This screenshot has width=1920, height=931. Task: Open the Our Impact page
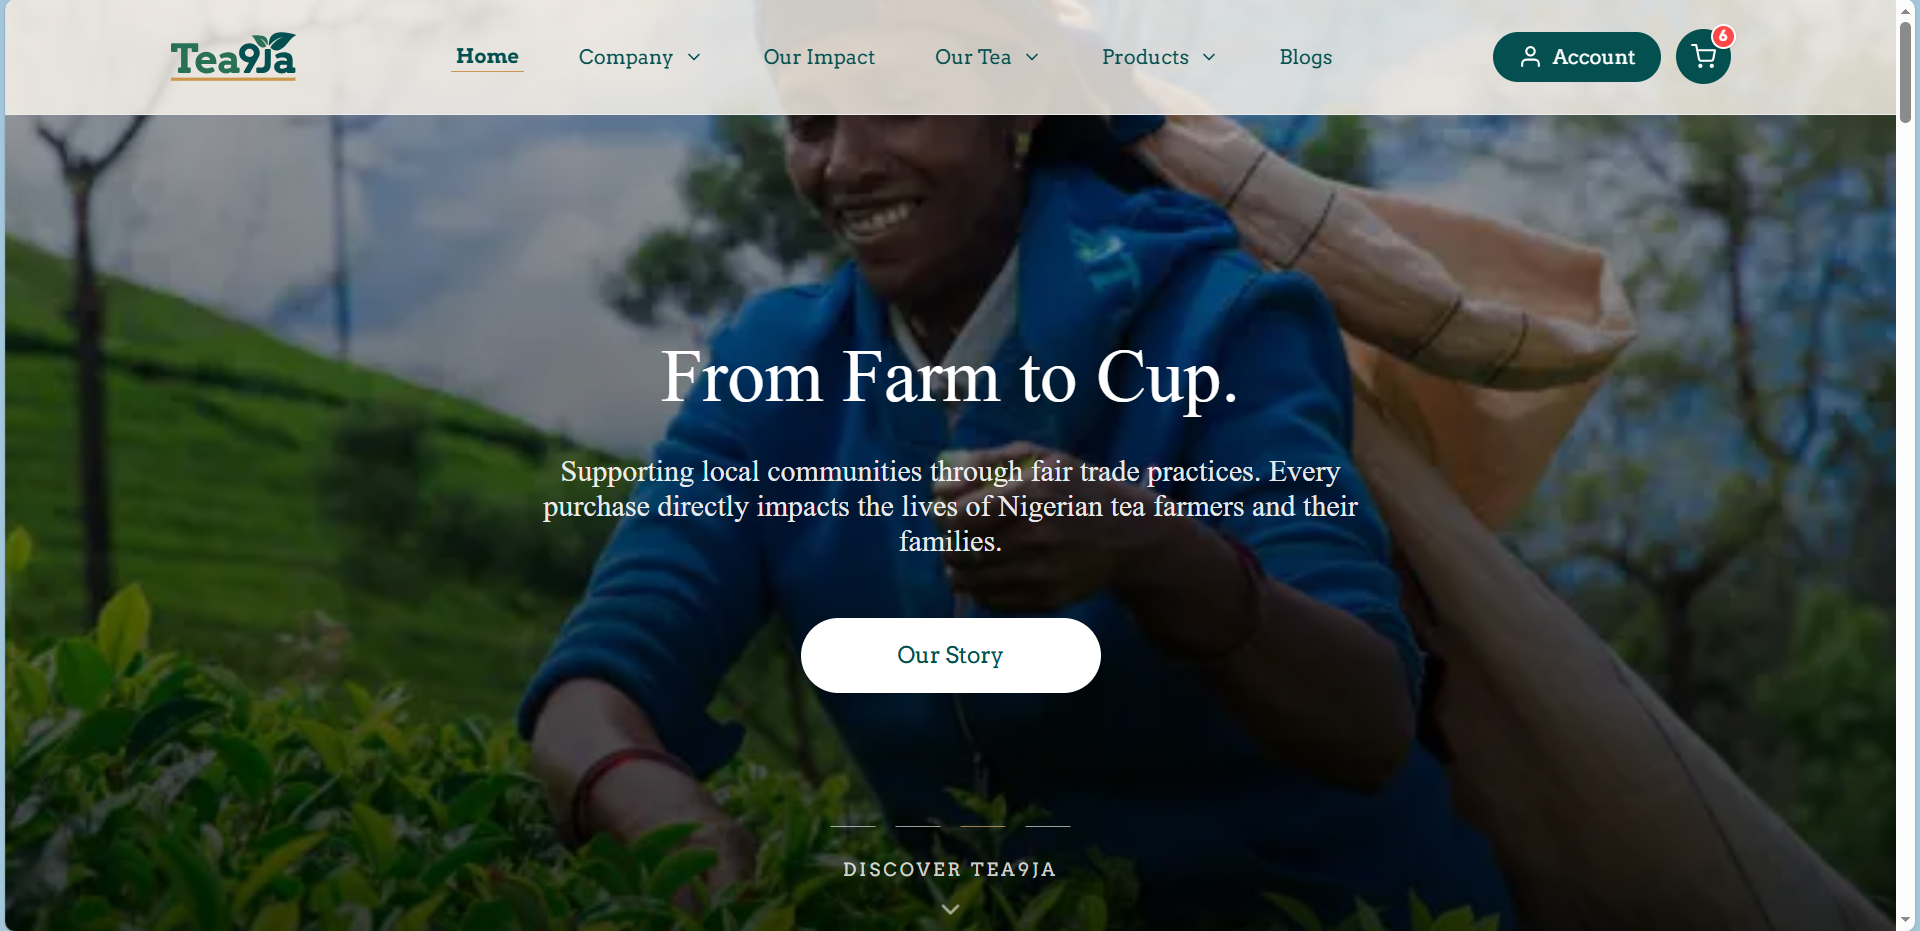pyautogui.click(x=819, y=57)
